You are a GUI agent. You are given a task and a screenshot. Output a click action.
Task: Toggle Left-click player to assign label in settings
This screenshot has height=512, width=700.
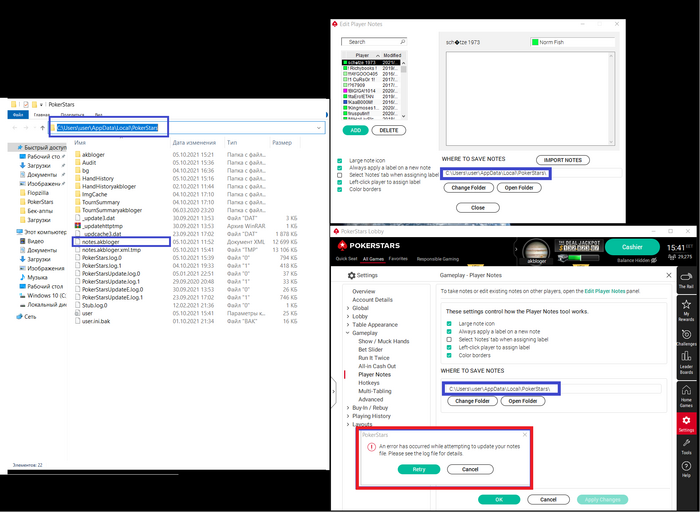pyautogui.click(x=449, y=348)
